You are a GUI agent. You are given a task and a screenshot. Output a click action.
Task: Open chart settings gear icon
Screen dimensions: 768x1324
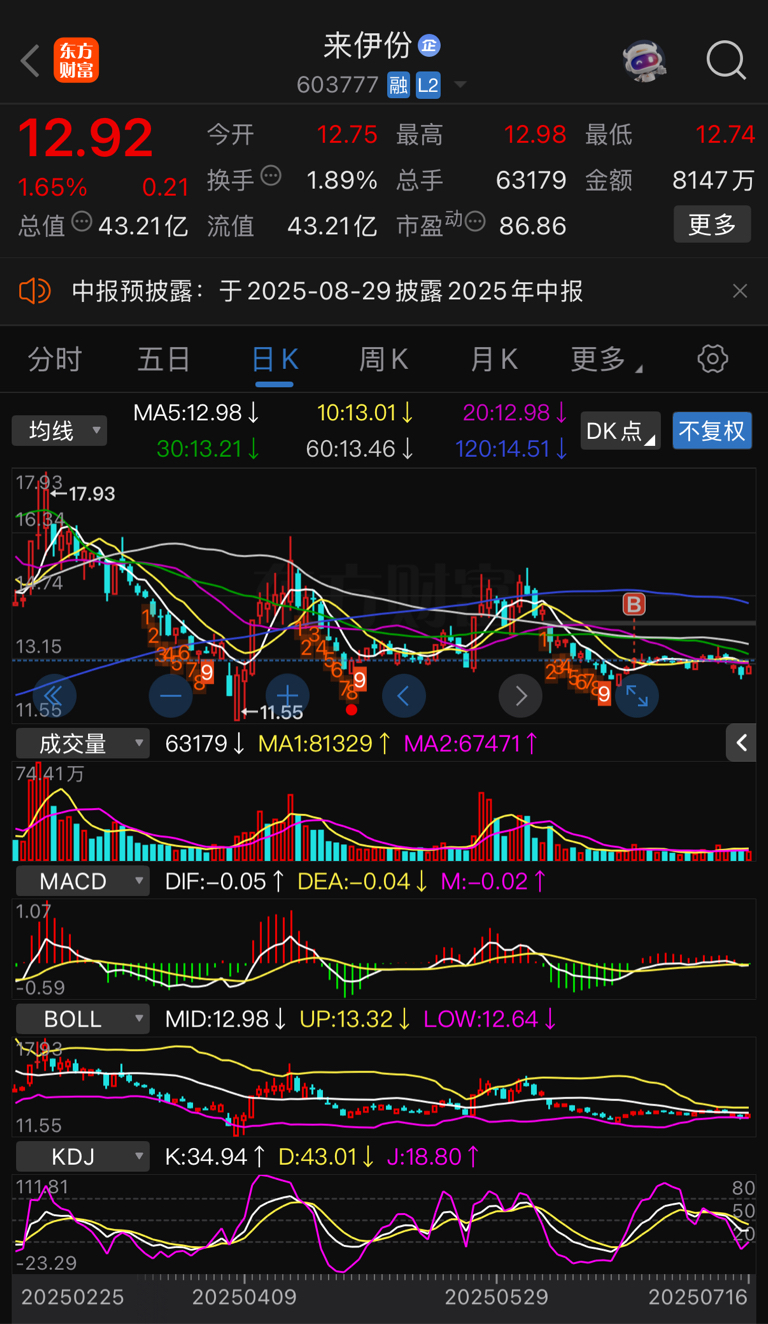(x=713, y=359)
